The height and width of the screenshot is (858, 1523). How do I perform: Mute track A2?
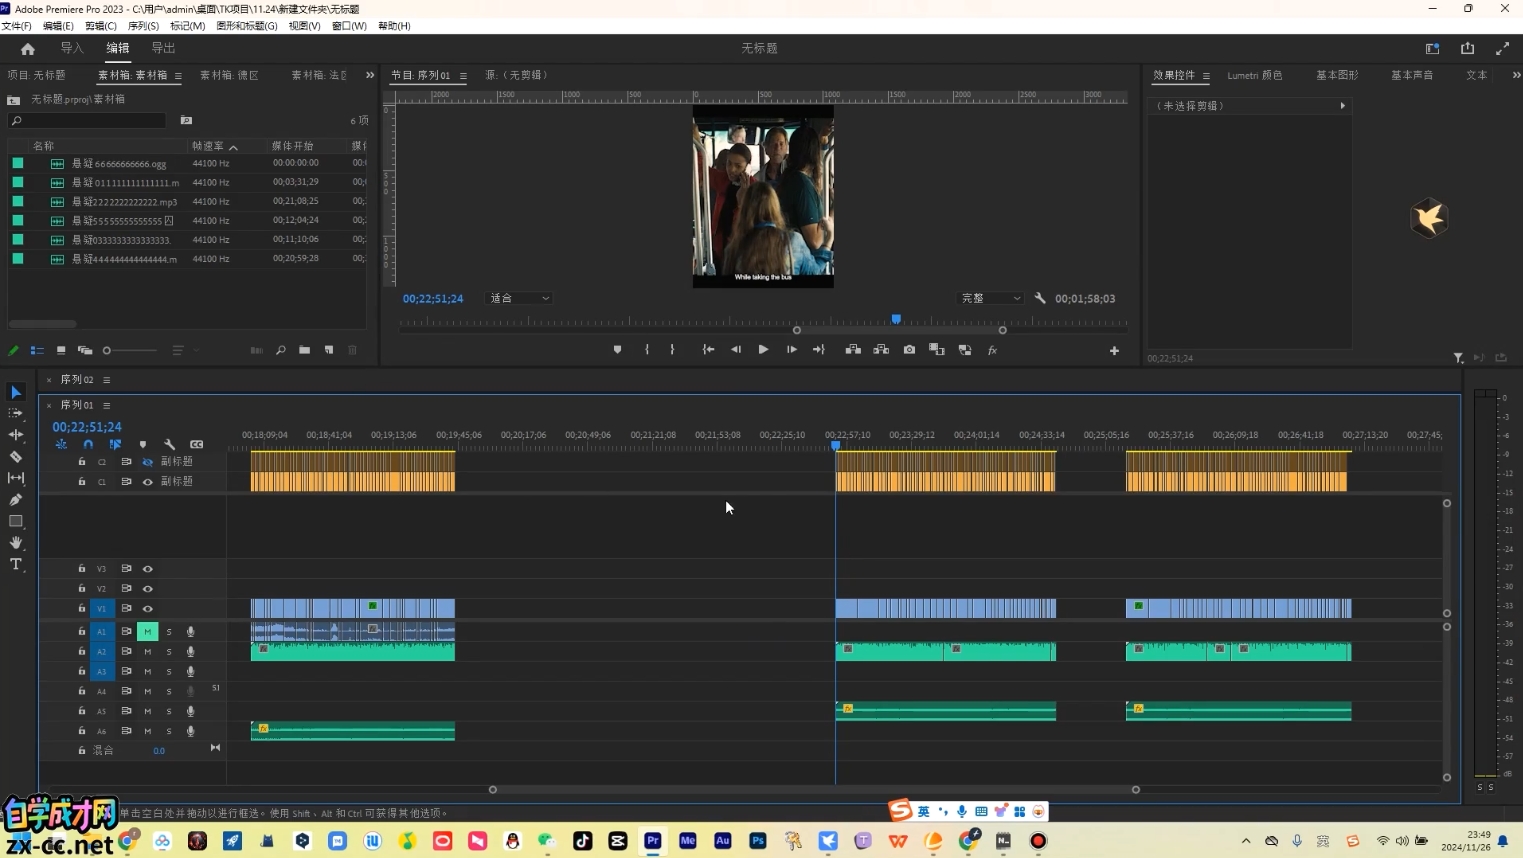point(148,652)
